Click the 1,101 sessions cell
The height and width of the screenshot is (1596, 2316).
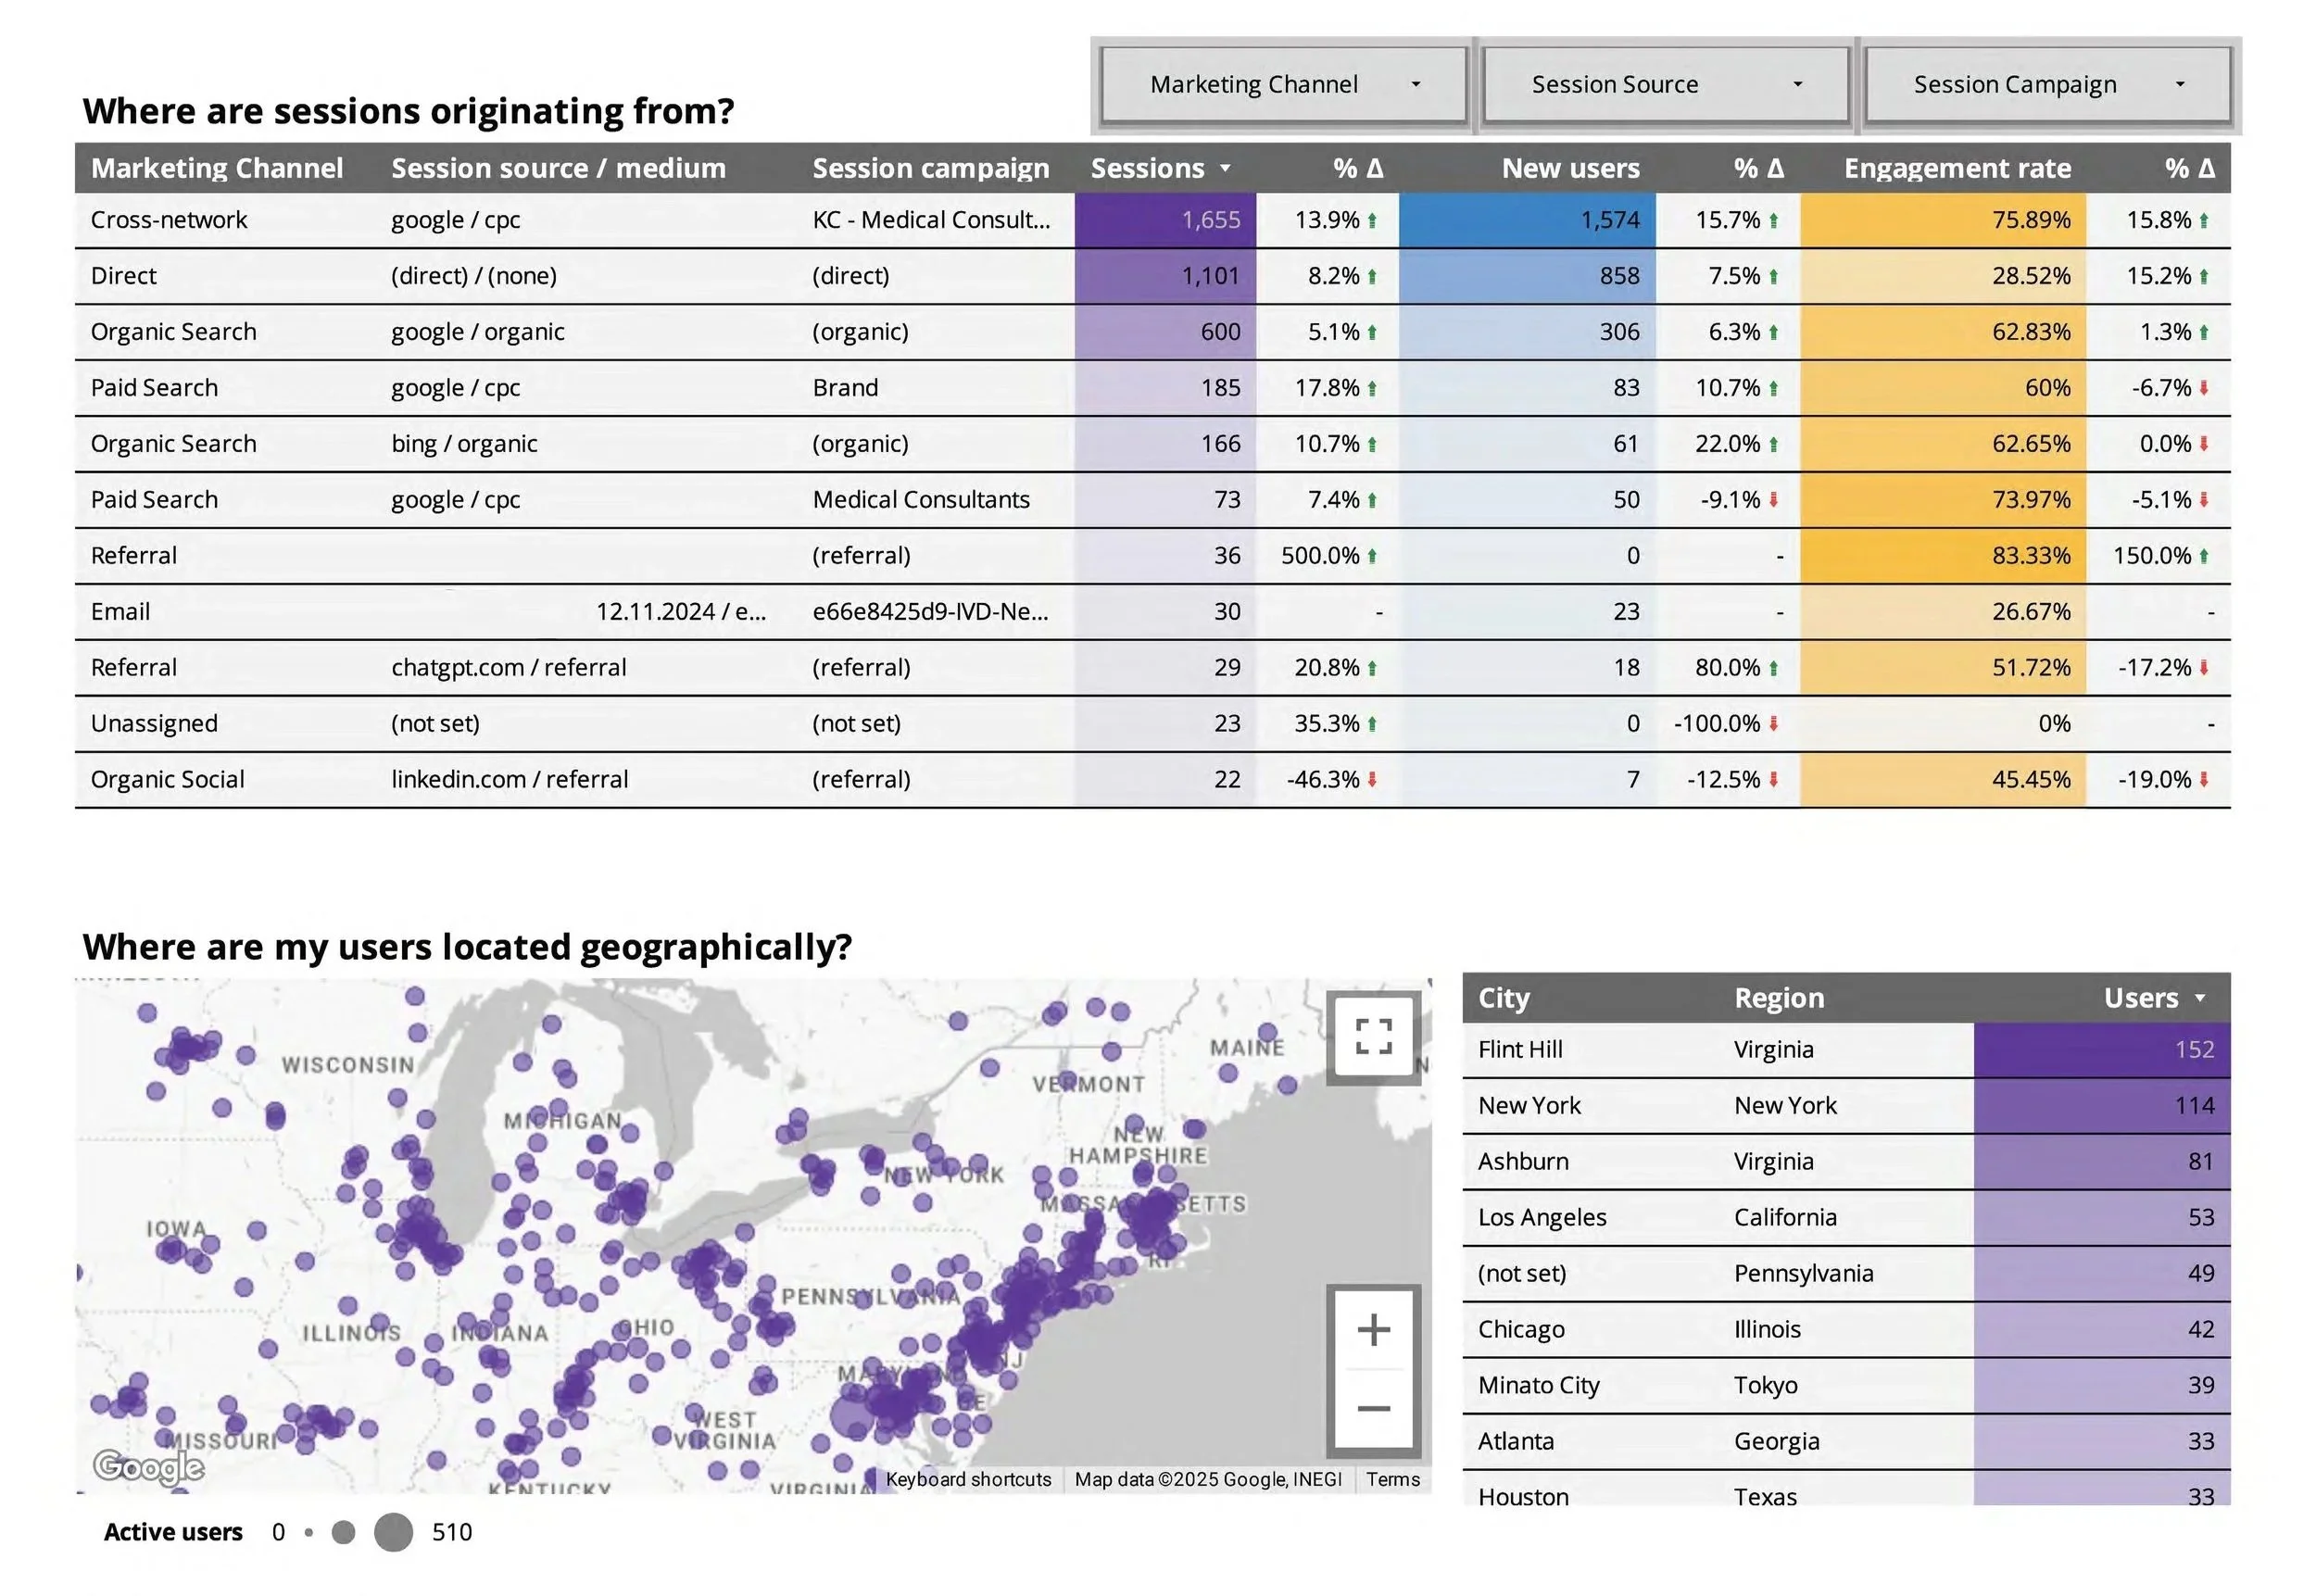click(1165, 276)
